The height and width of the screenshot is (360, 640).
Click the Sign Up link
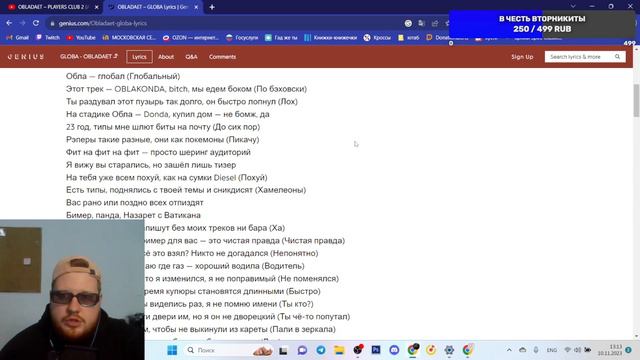point(522,57)
